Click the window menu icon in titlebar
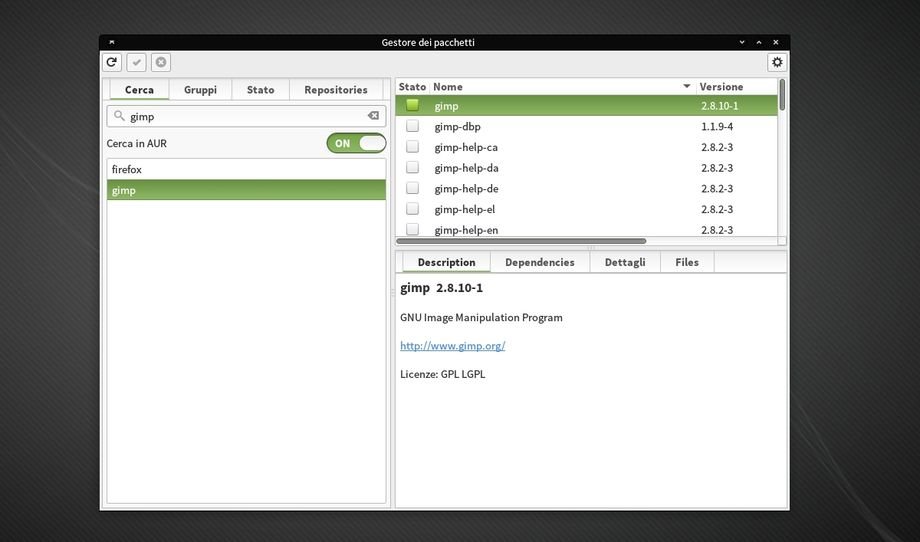The image size is (920, 542). pyautogui.click(x=111, y=42)
